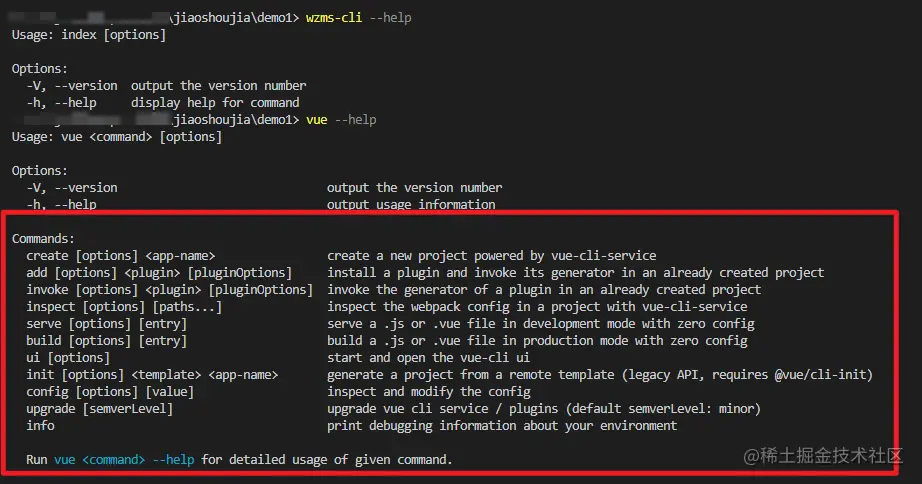
Task: Click the 'vue --help' command text
Action: (341, 120)
